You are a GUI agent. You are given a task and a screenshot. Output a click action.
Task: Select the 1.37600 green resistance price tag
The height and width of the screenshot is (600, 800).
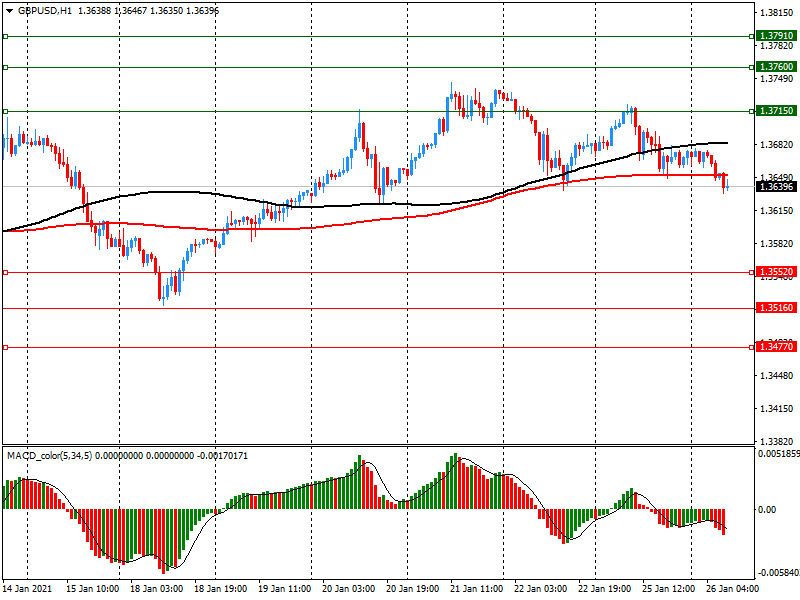(776, 67)
